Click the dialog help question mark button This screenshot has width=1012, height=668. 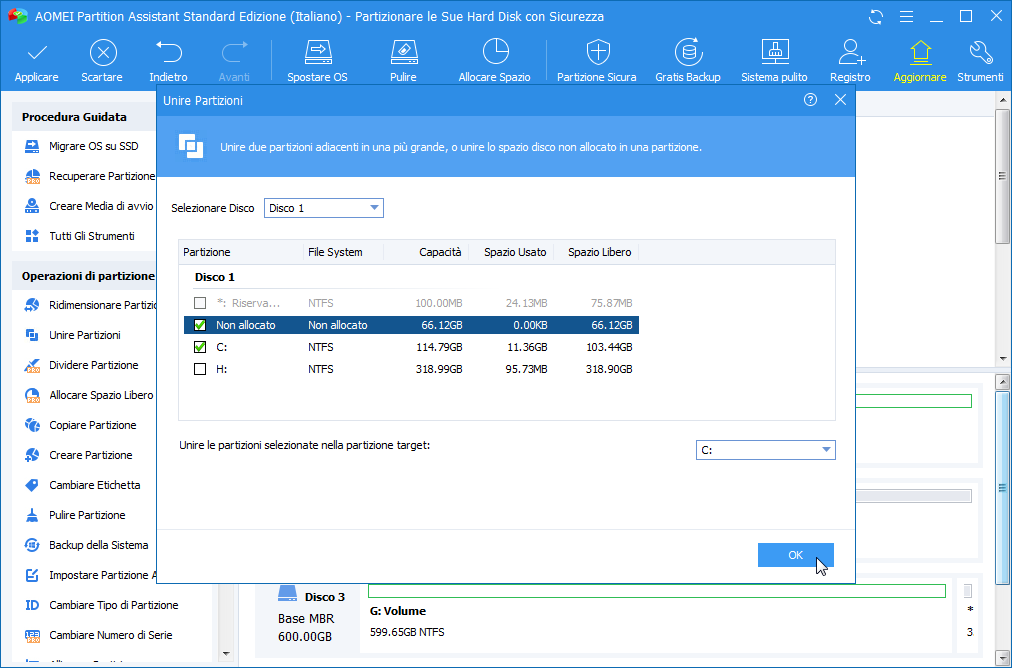coord(810,100)
